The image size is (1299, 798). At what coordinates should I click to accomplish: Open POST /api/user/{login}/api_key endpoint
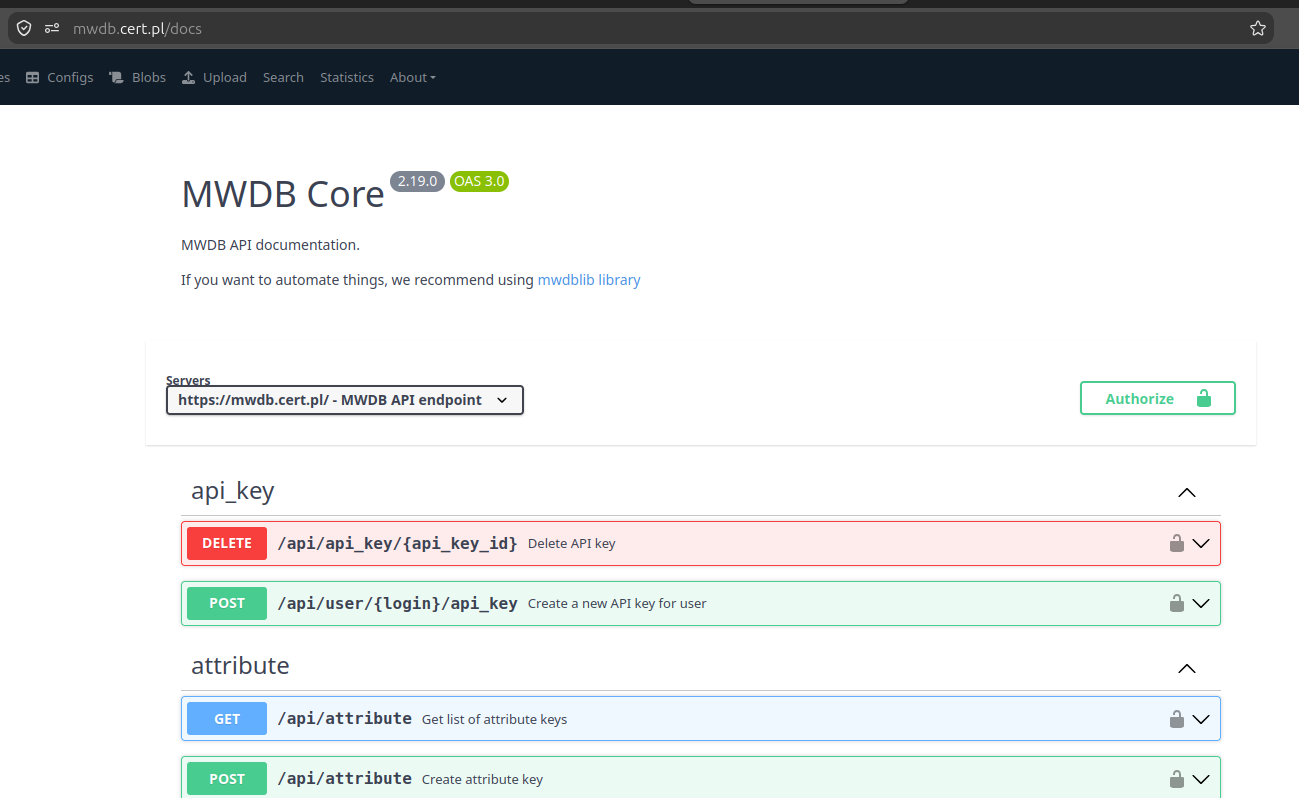coord(701,603)
